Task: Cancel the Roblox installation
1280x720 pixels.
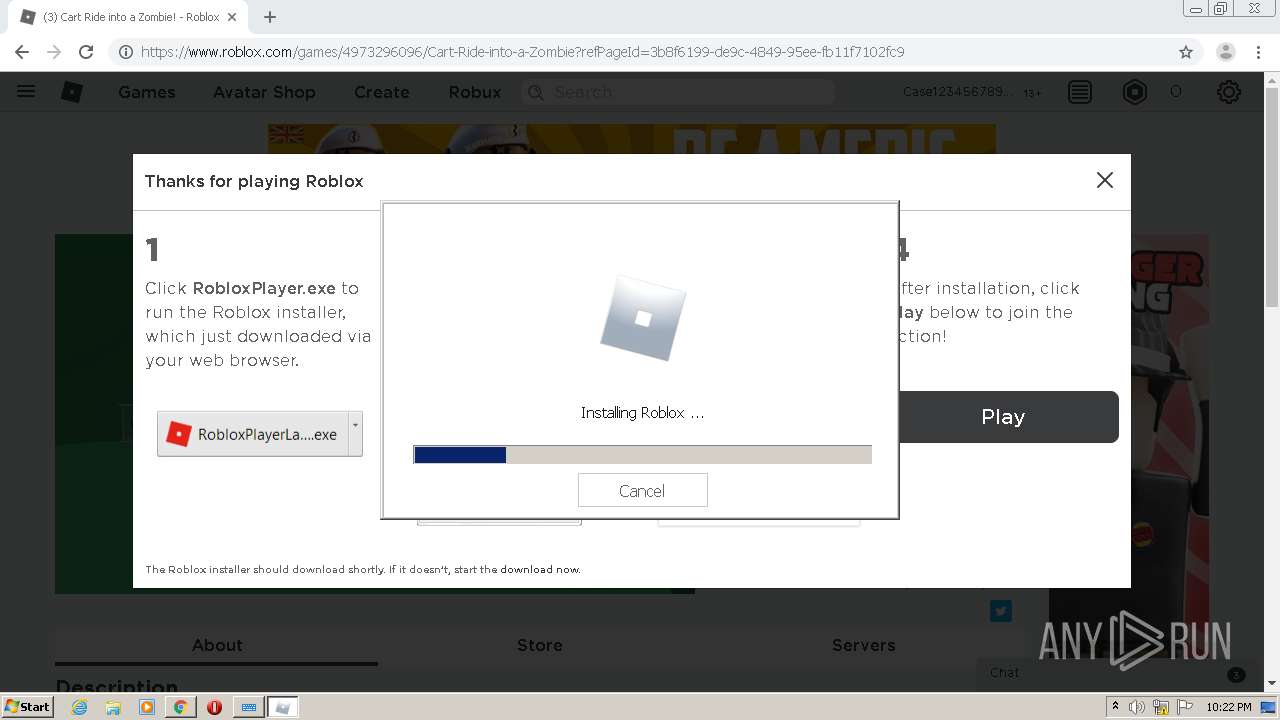Action: (x=642, y=490)
